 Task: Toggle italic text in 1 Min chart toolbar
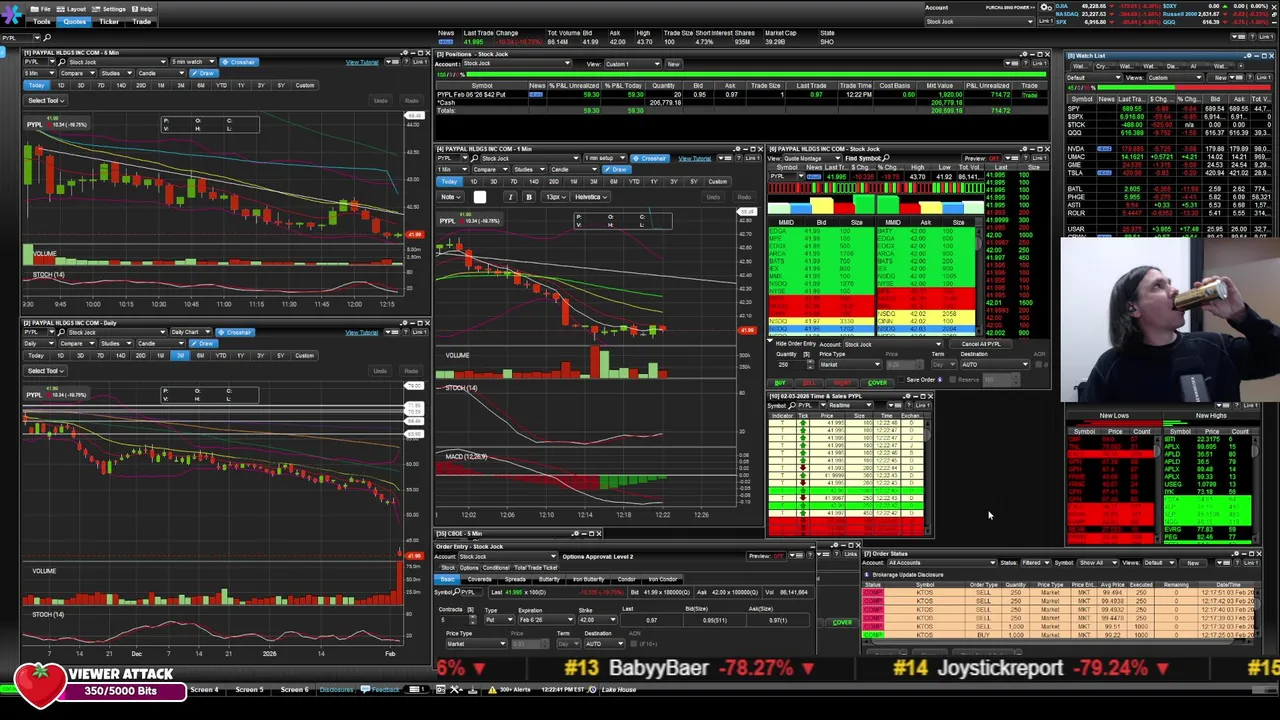coord(510,197)
